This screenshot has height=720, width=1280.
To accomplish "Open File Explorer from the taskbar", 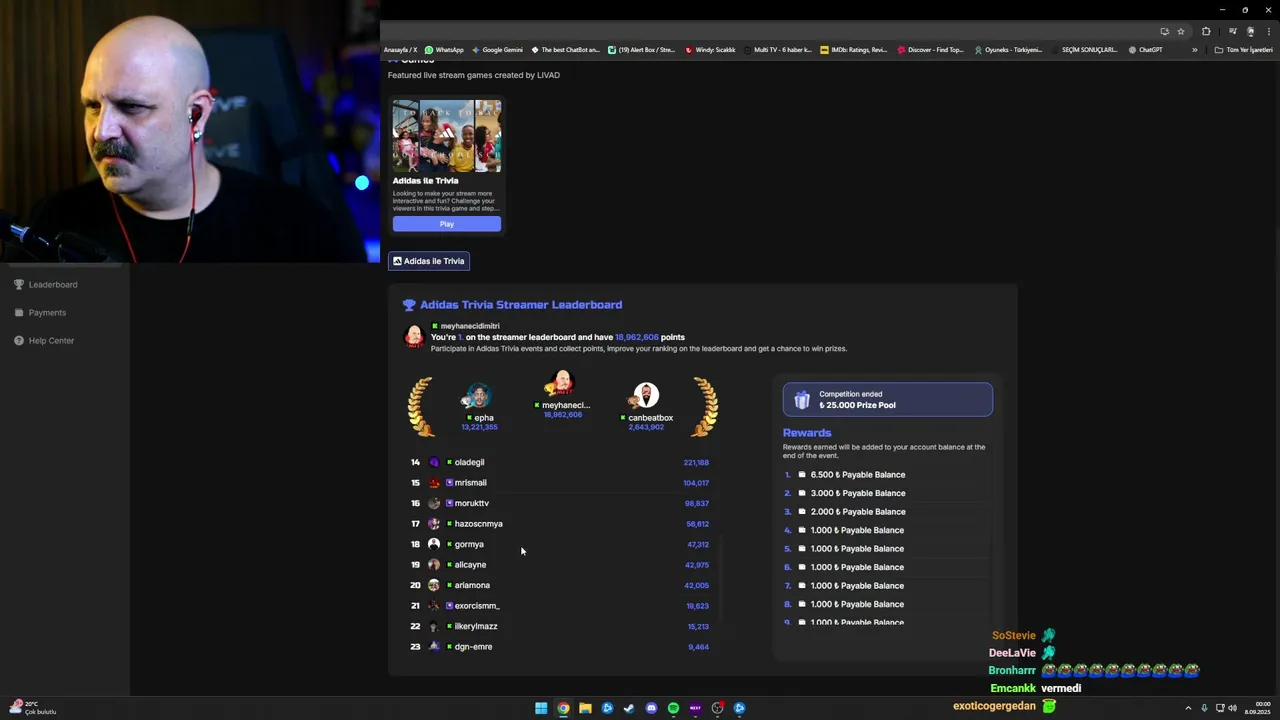I will pos(585,708).
